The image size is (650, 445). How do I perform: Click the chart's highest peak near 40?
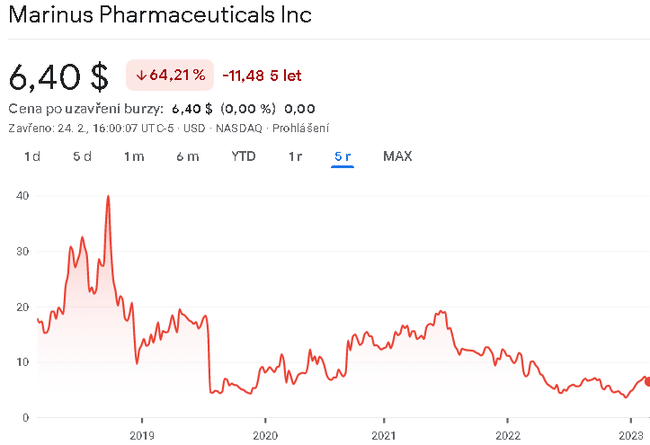pos(108,196)
